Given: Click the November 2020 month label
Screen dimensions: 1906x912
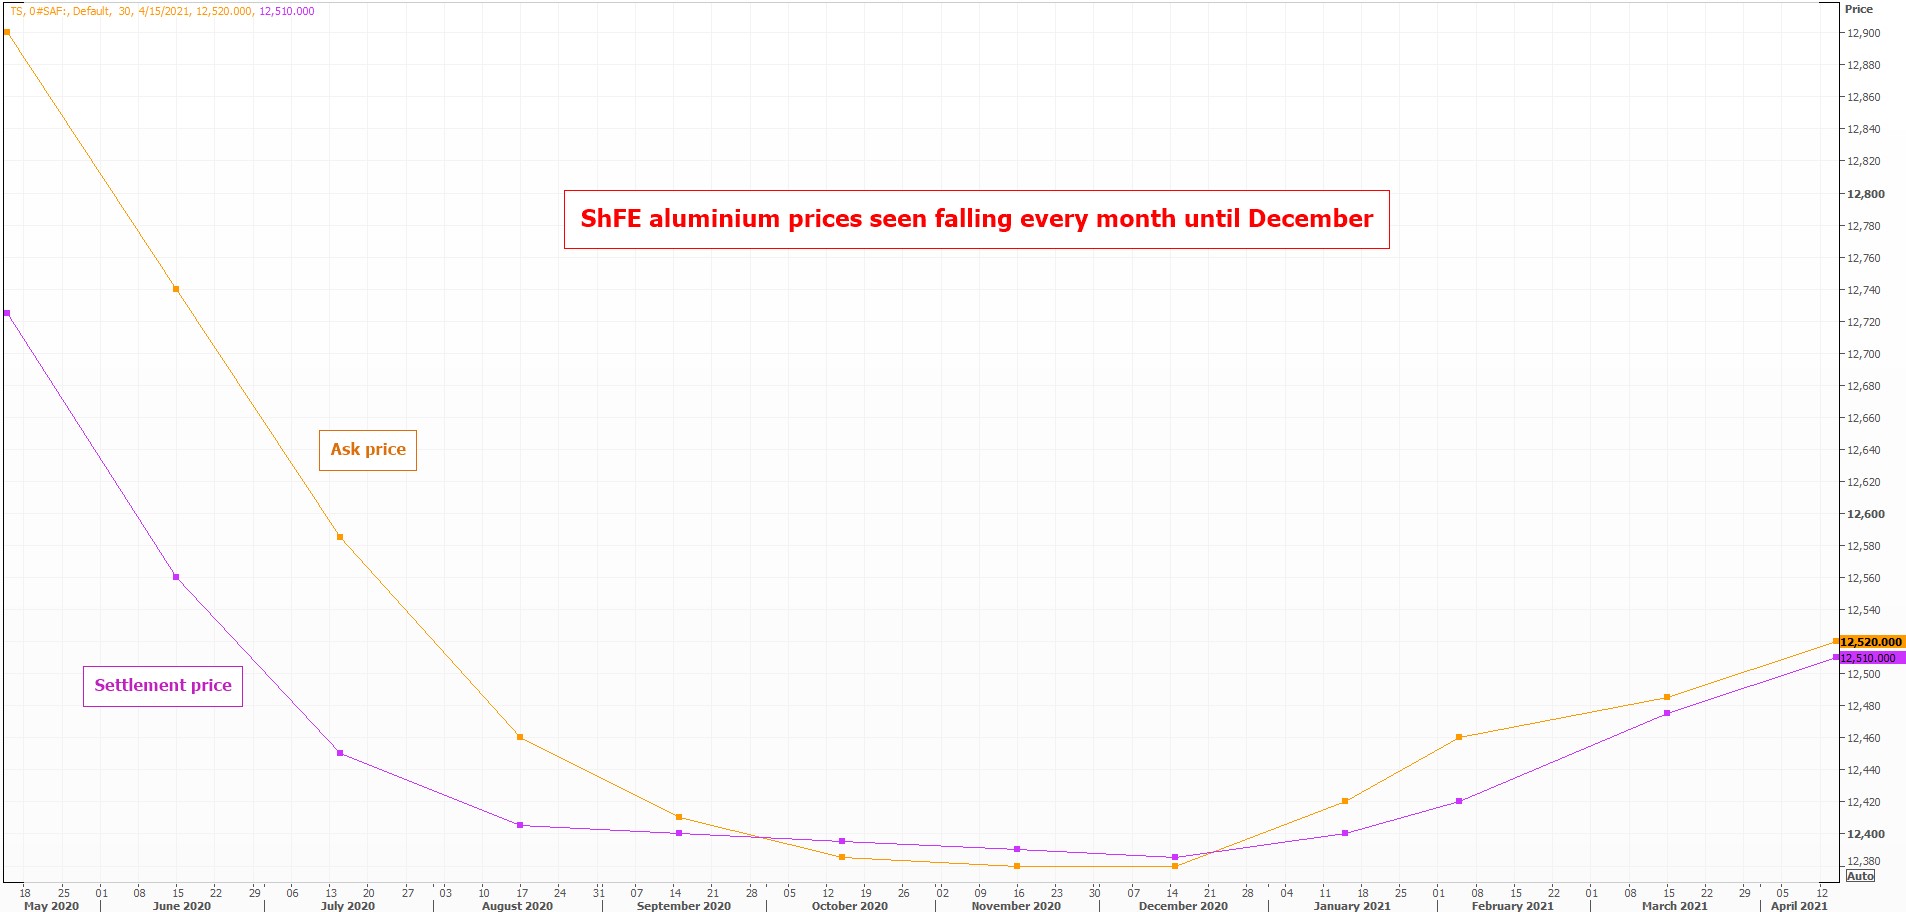Looking at the screenshot, I should tap(1016, 906).
